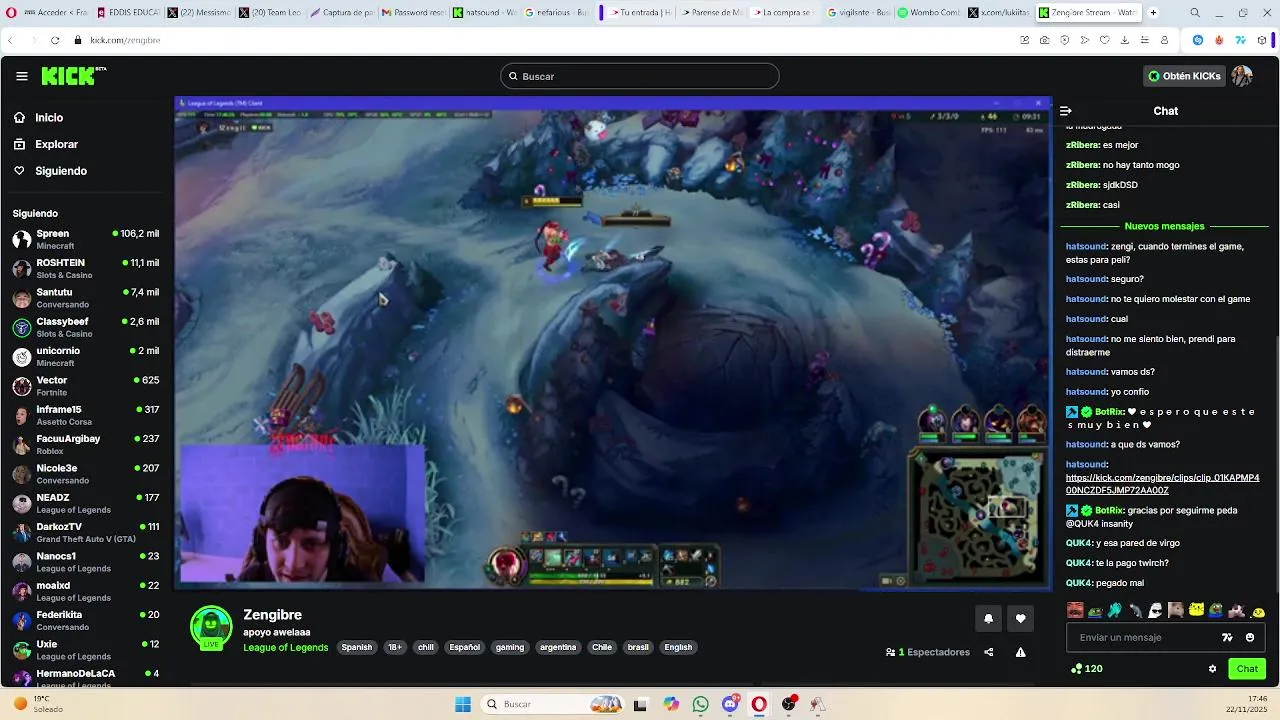Open the Nicole3e channel avatar
The image size is (1280, 720).
click(21, 474)
